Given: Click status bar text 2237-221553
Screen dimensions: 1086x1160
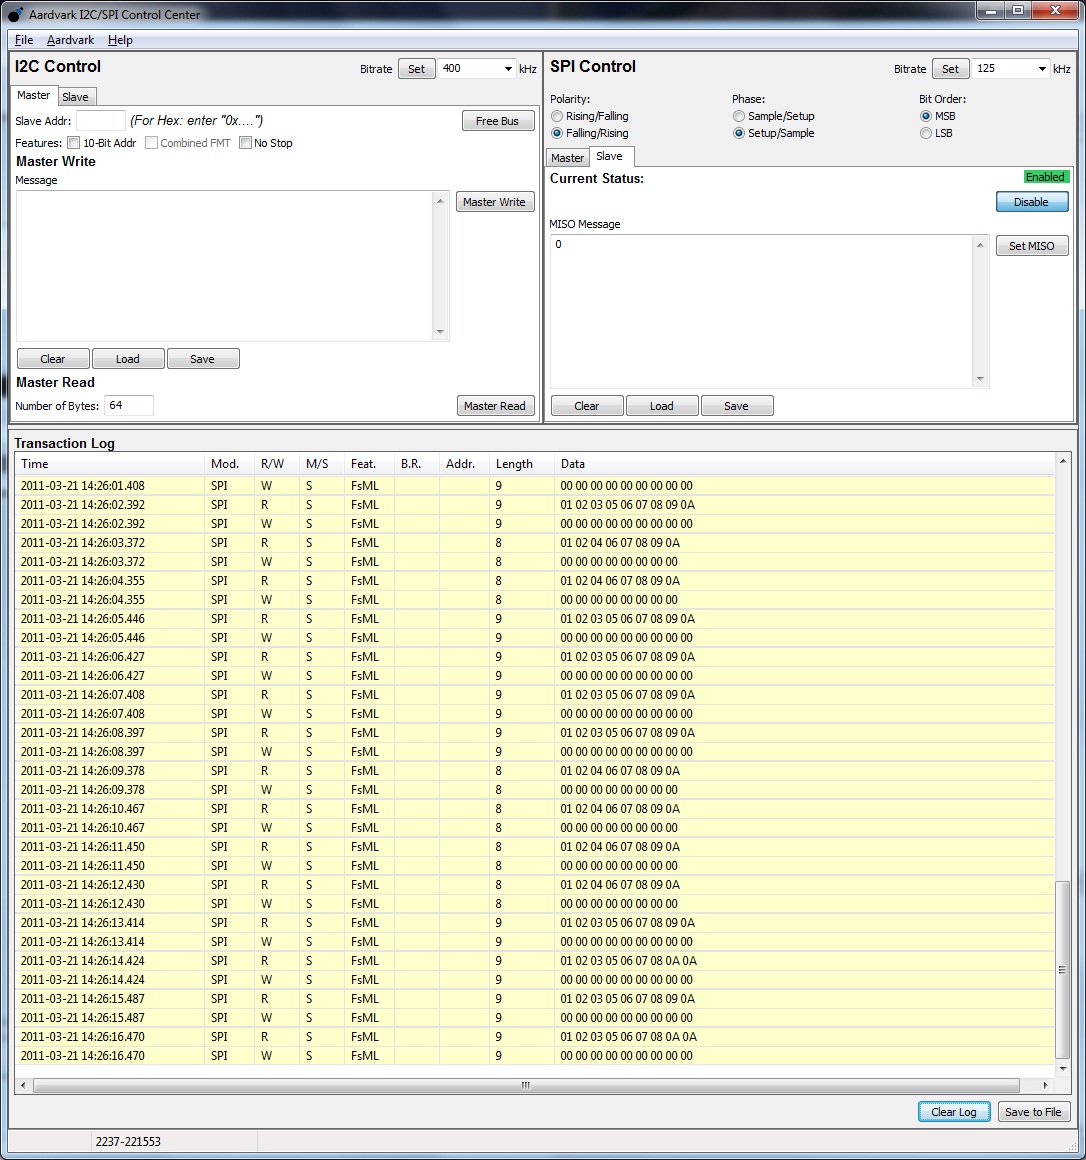Looking at the screenshot, I should pyautogui.click(x=128, y=1142).
